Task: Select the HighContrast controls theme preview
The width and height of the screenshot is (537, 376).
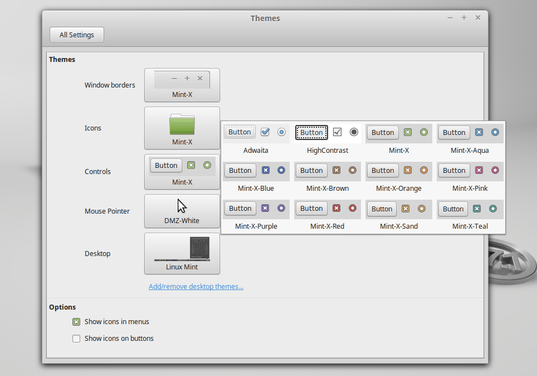Action: click(x=327, y=132)
